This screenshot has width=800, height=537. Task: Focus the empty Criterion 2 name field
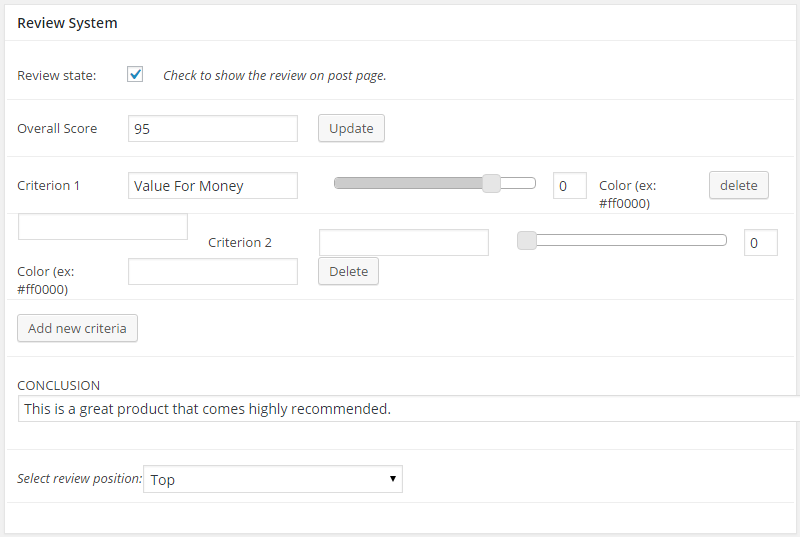point(403,242)
